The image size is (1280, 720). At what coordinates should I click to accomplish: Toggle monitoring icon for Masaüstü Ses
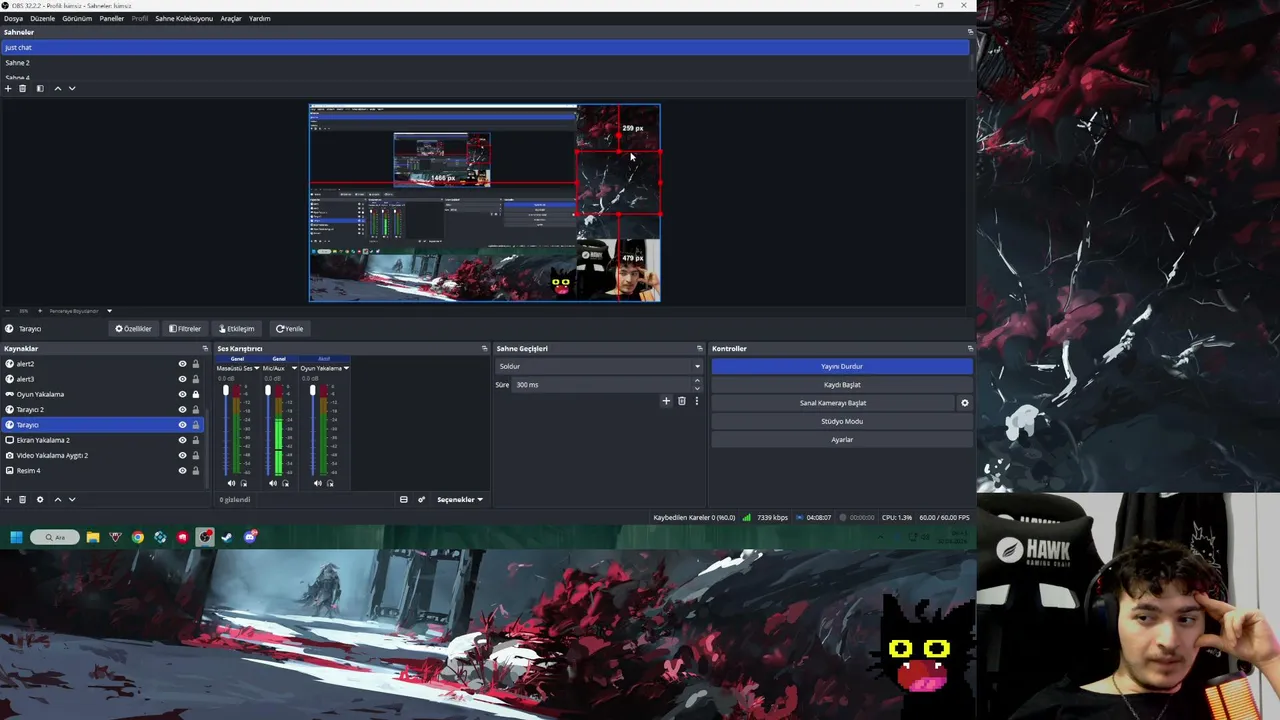click(243, 483)
